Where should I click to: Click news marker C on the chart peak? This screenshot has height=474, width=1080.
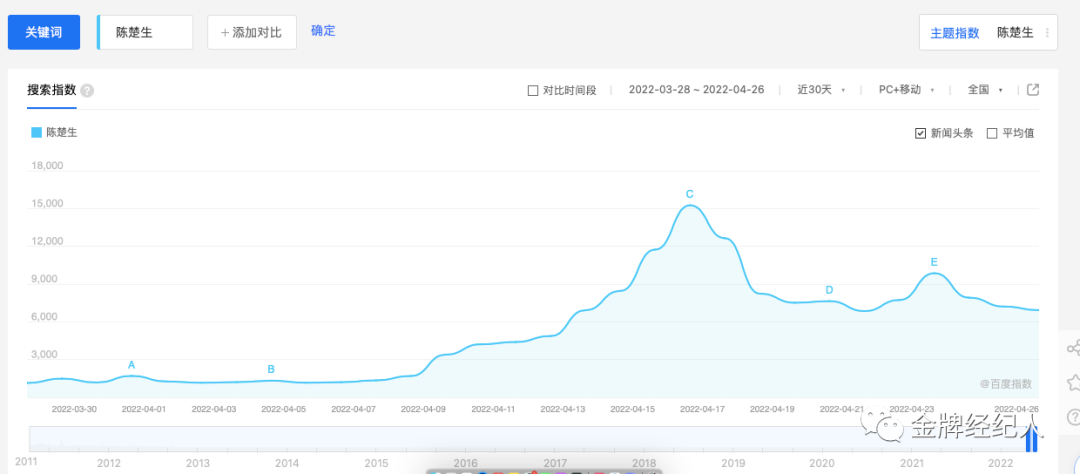coord(689,194)
